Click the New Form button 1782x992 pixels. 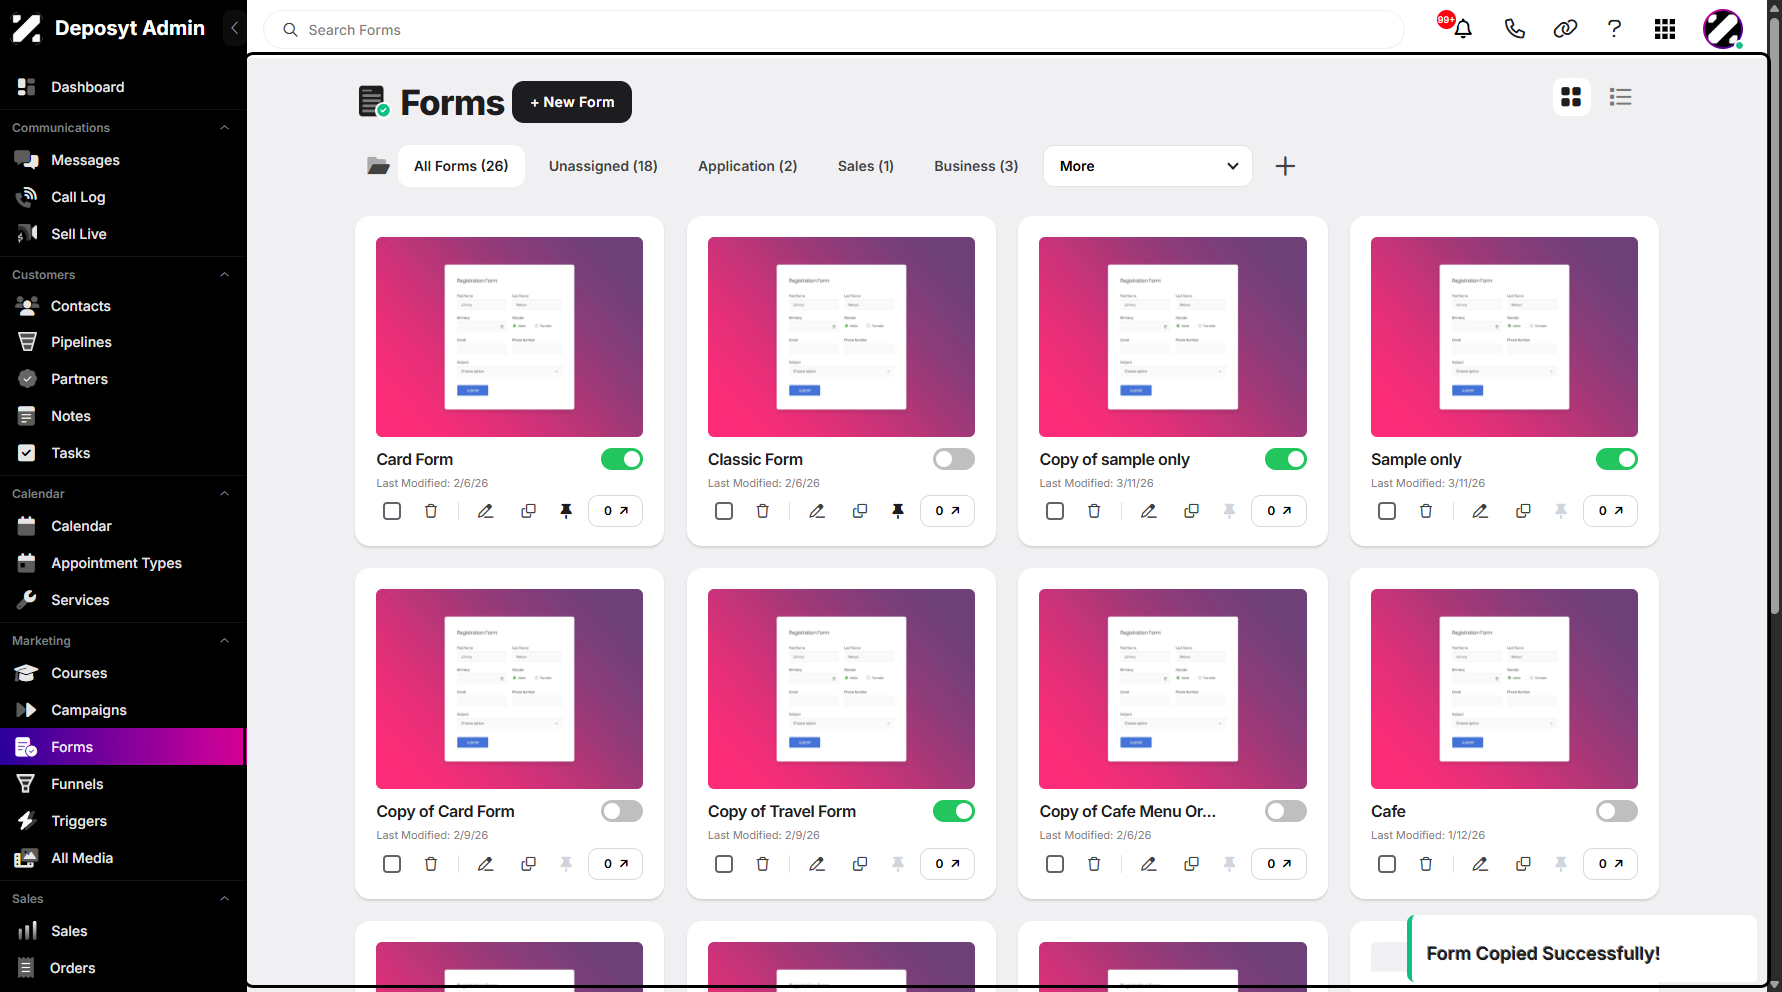click(572, 102)
